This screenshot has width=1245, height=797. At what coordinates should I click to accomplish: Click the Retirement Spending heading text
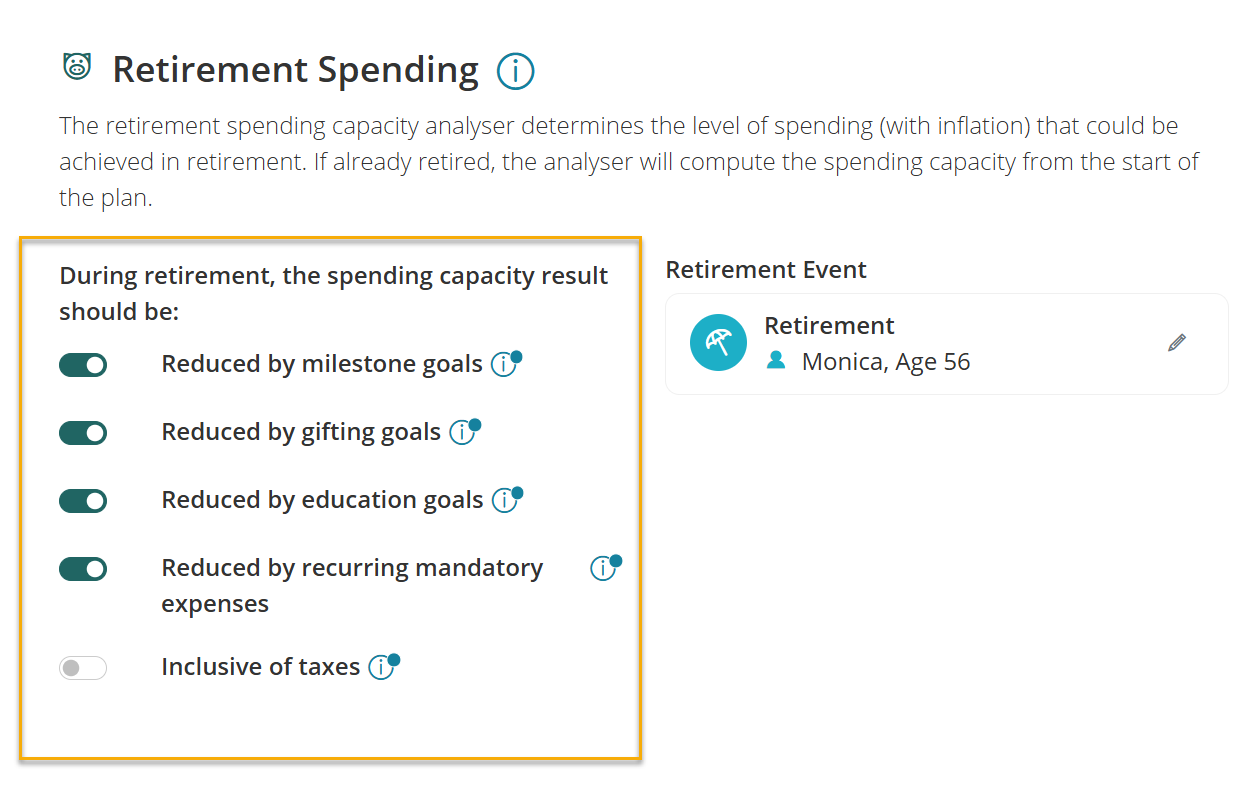point(295,70)
